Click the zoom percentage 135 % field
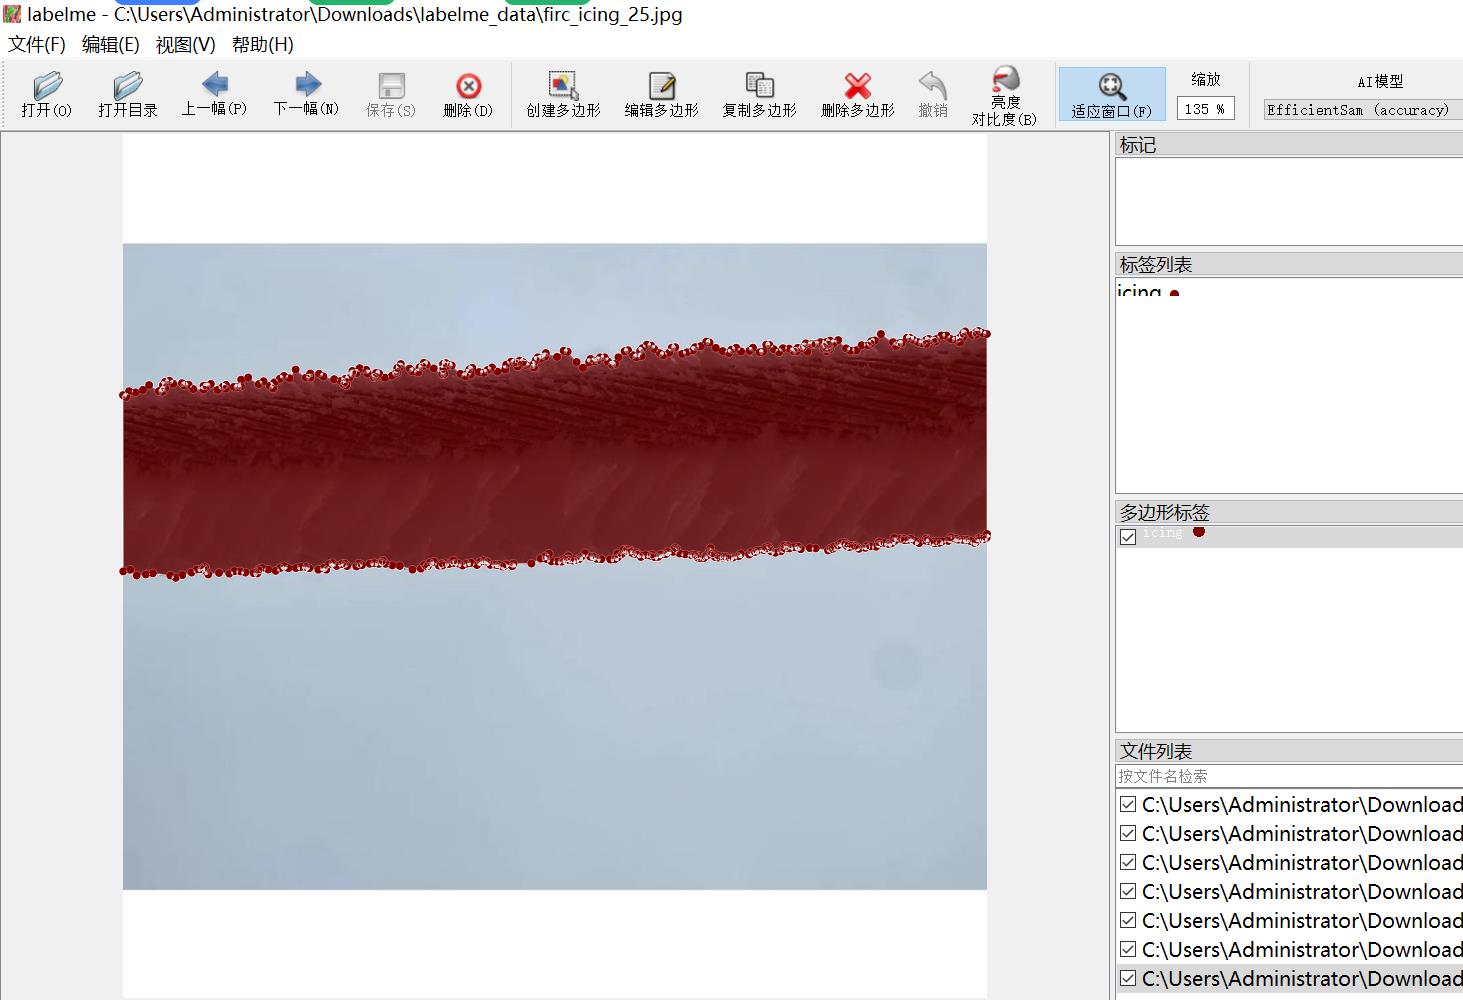Image resolution: width=1463 pixels, height=1000 pixels. [x=1205, y=109]
